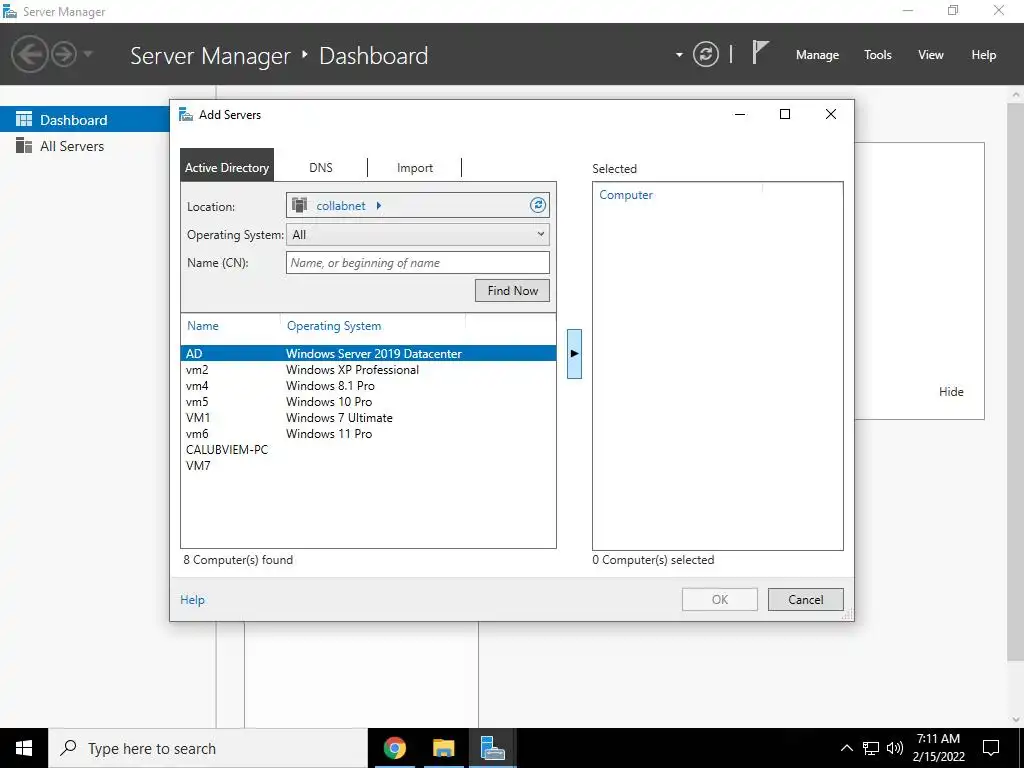The width and height of the screenshot is (1024, 768).
Task: Show hidden system tray icons
Action: point(846,748)
